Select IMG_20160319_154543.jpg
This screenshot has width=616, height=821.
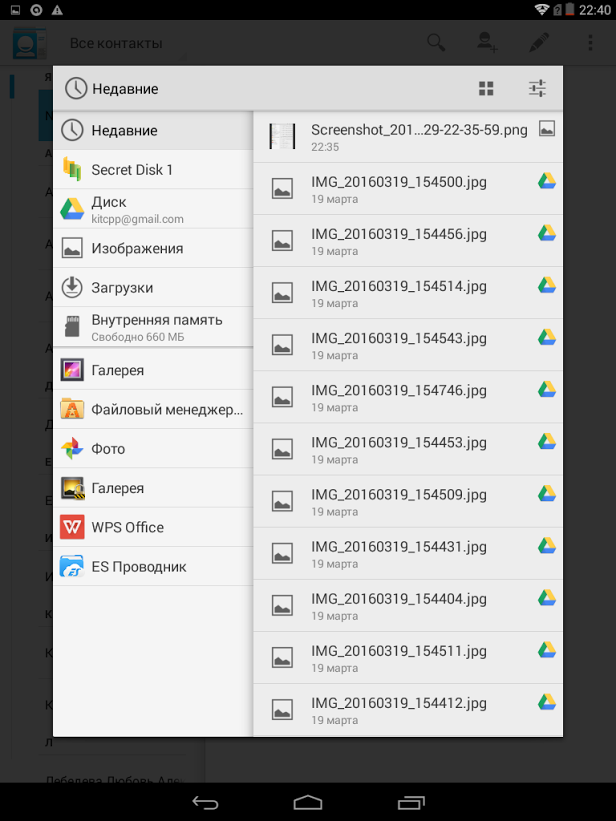408,345
